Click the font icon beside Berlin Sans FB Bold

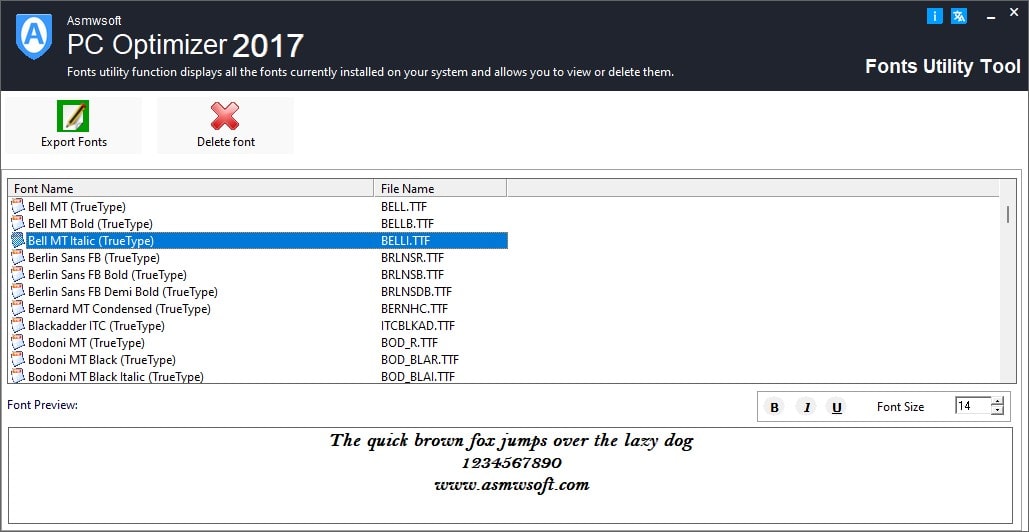click(x=18, y=275)
